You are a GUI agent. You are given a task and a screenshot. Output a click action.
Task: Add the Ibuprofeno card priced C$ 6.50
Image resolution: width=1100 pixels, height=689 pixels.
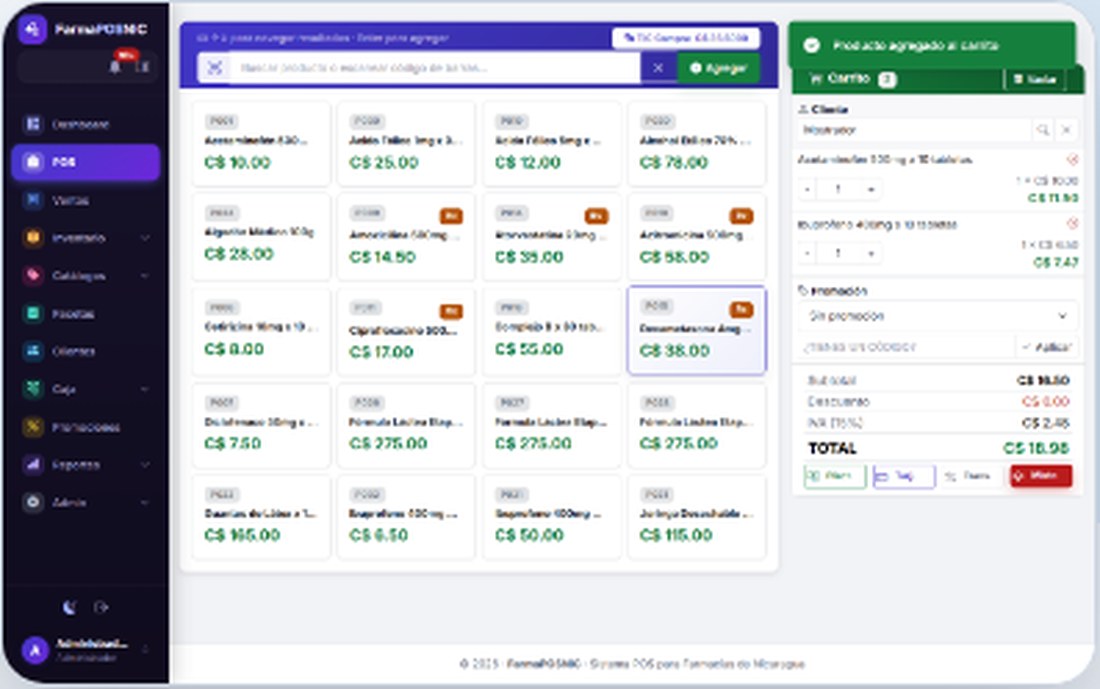pos(406,517)
